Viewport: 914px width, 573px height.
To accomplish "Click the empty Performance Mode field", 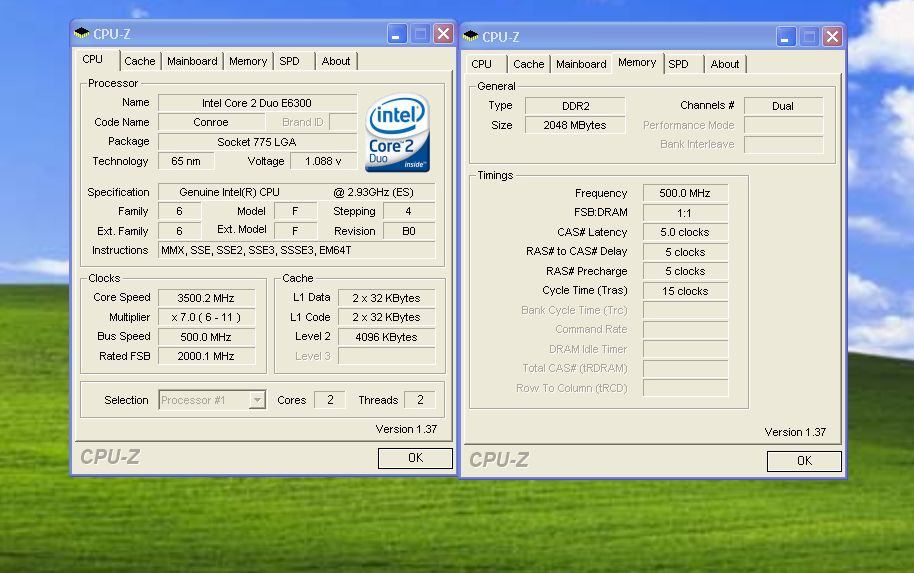I will [x=783, y=125].
